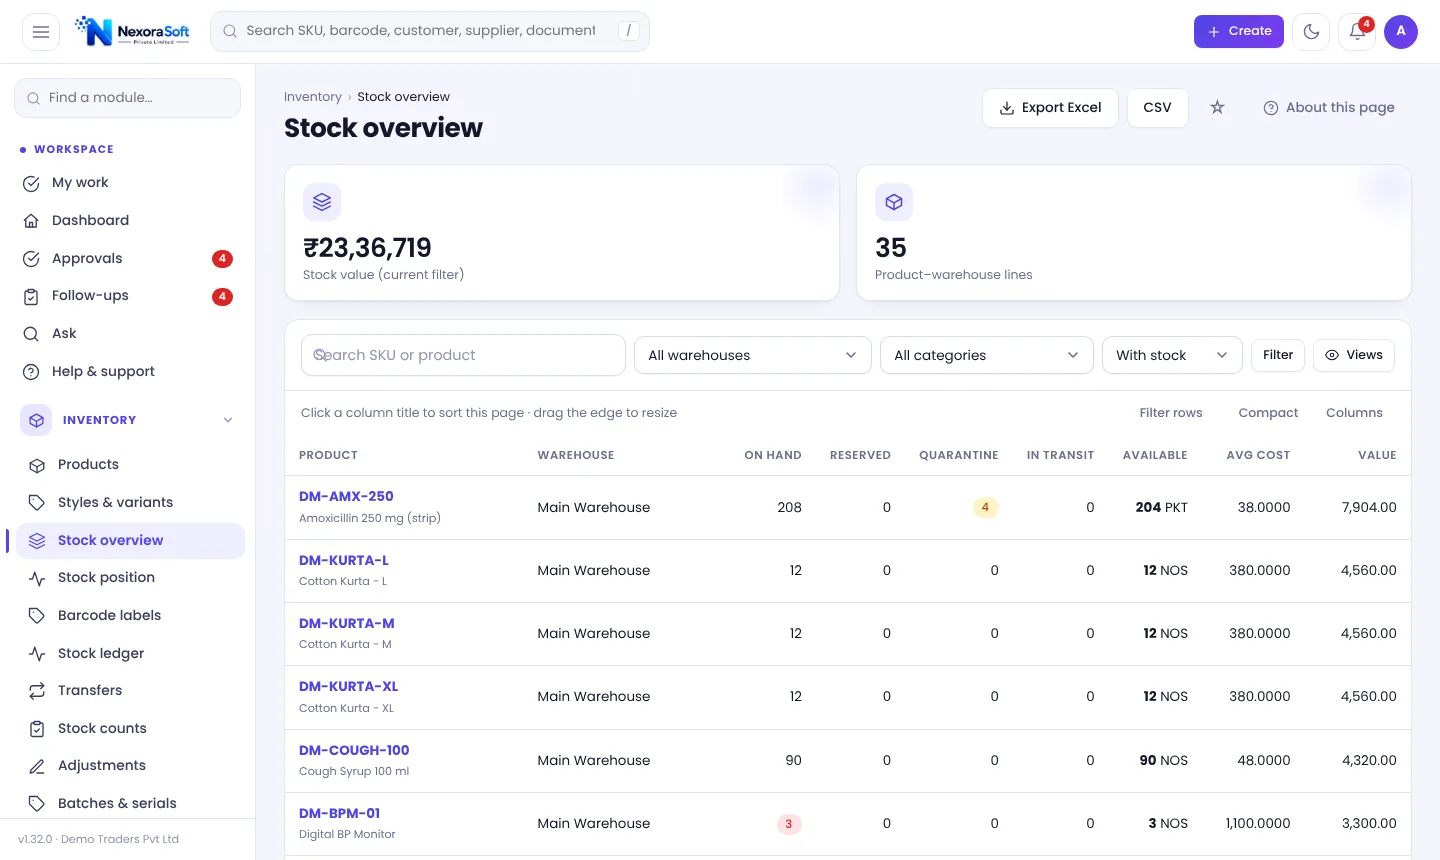The image size is (1440, 860).
Task: Open product DM-KURTA-XL
Action: pyautogui.click(x=349, y=687)
